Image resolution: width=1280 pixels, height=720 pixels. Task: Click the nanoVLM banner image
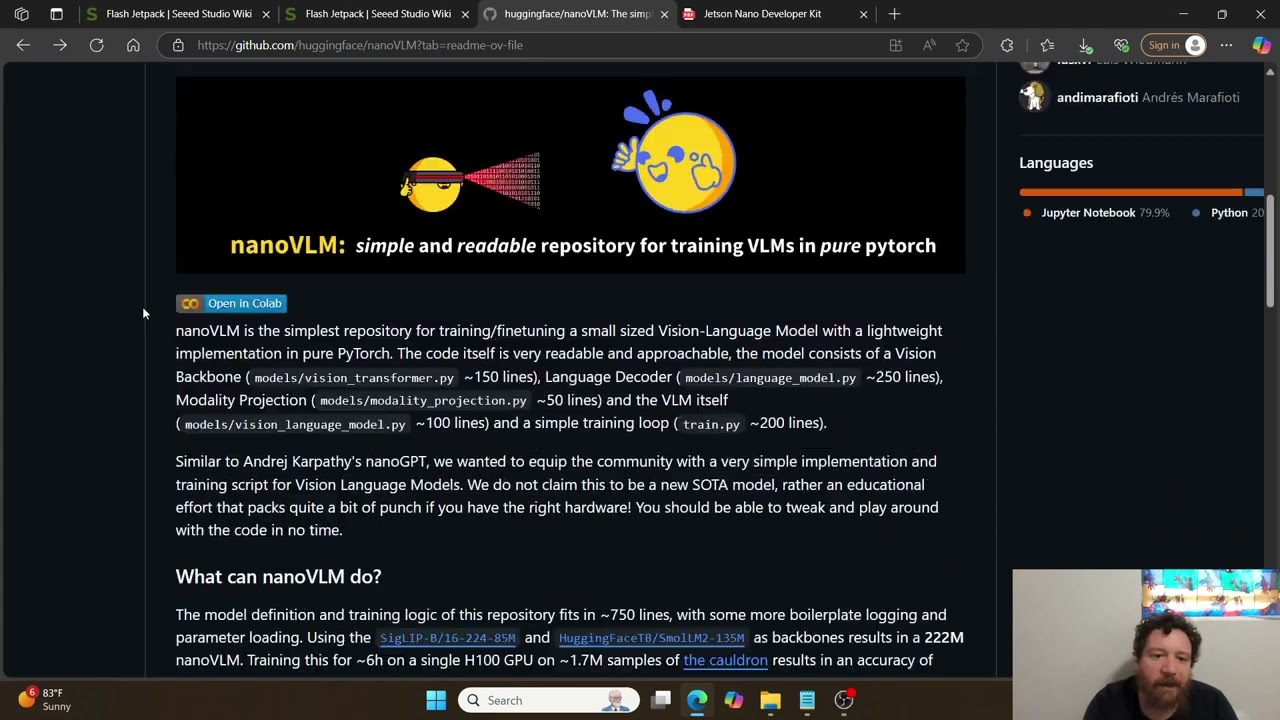570,175
